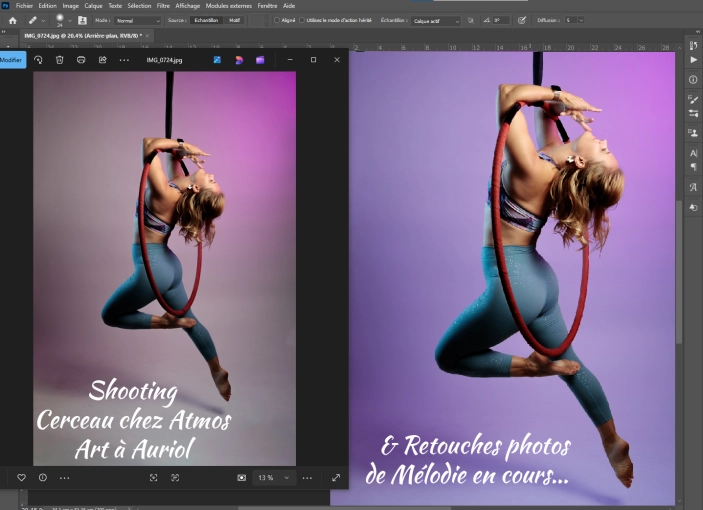Open Brush settings panel icon
Viewport: 703px width, 510px height.
693,99
